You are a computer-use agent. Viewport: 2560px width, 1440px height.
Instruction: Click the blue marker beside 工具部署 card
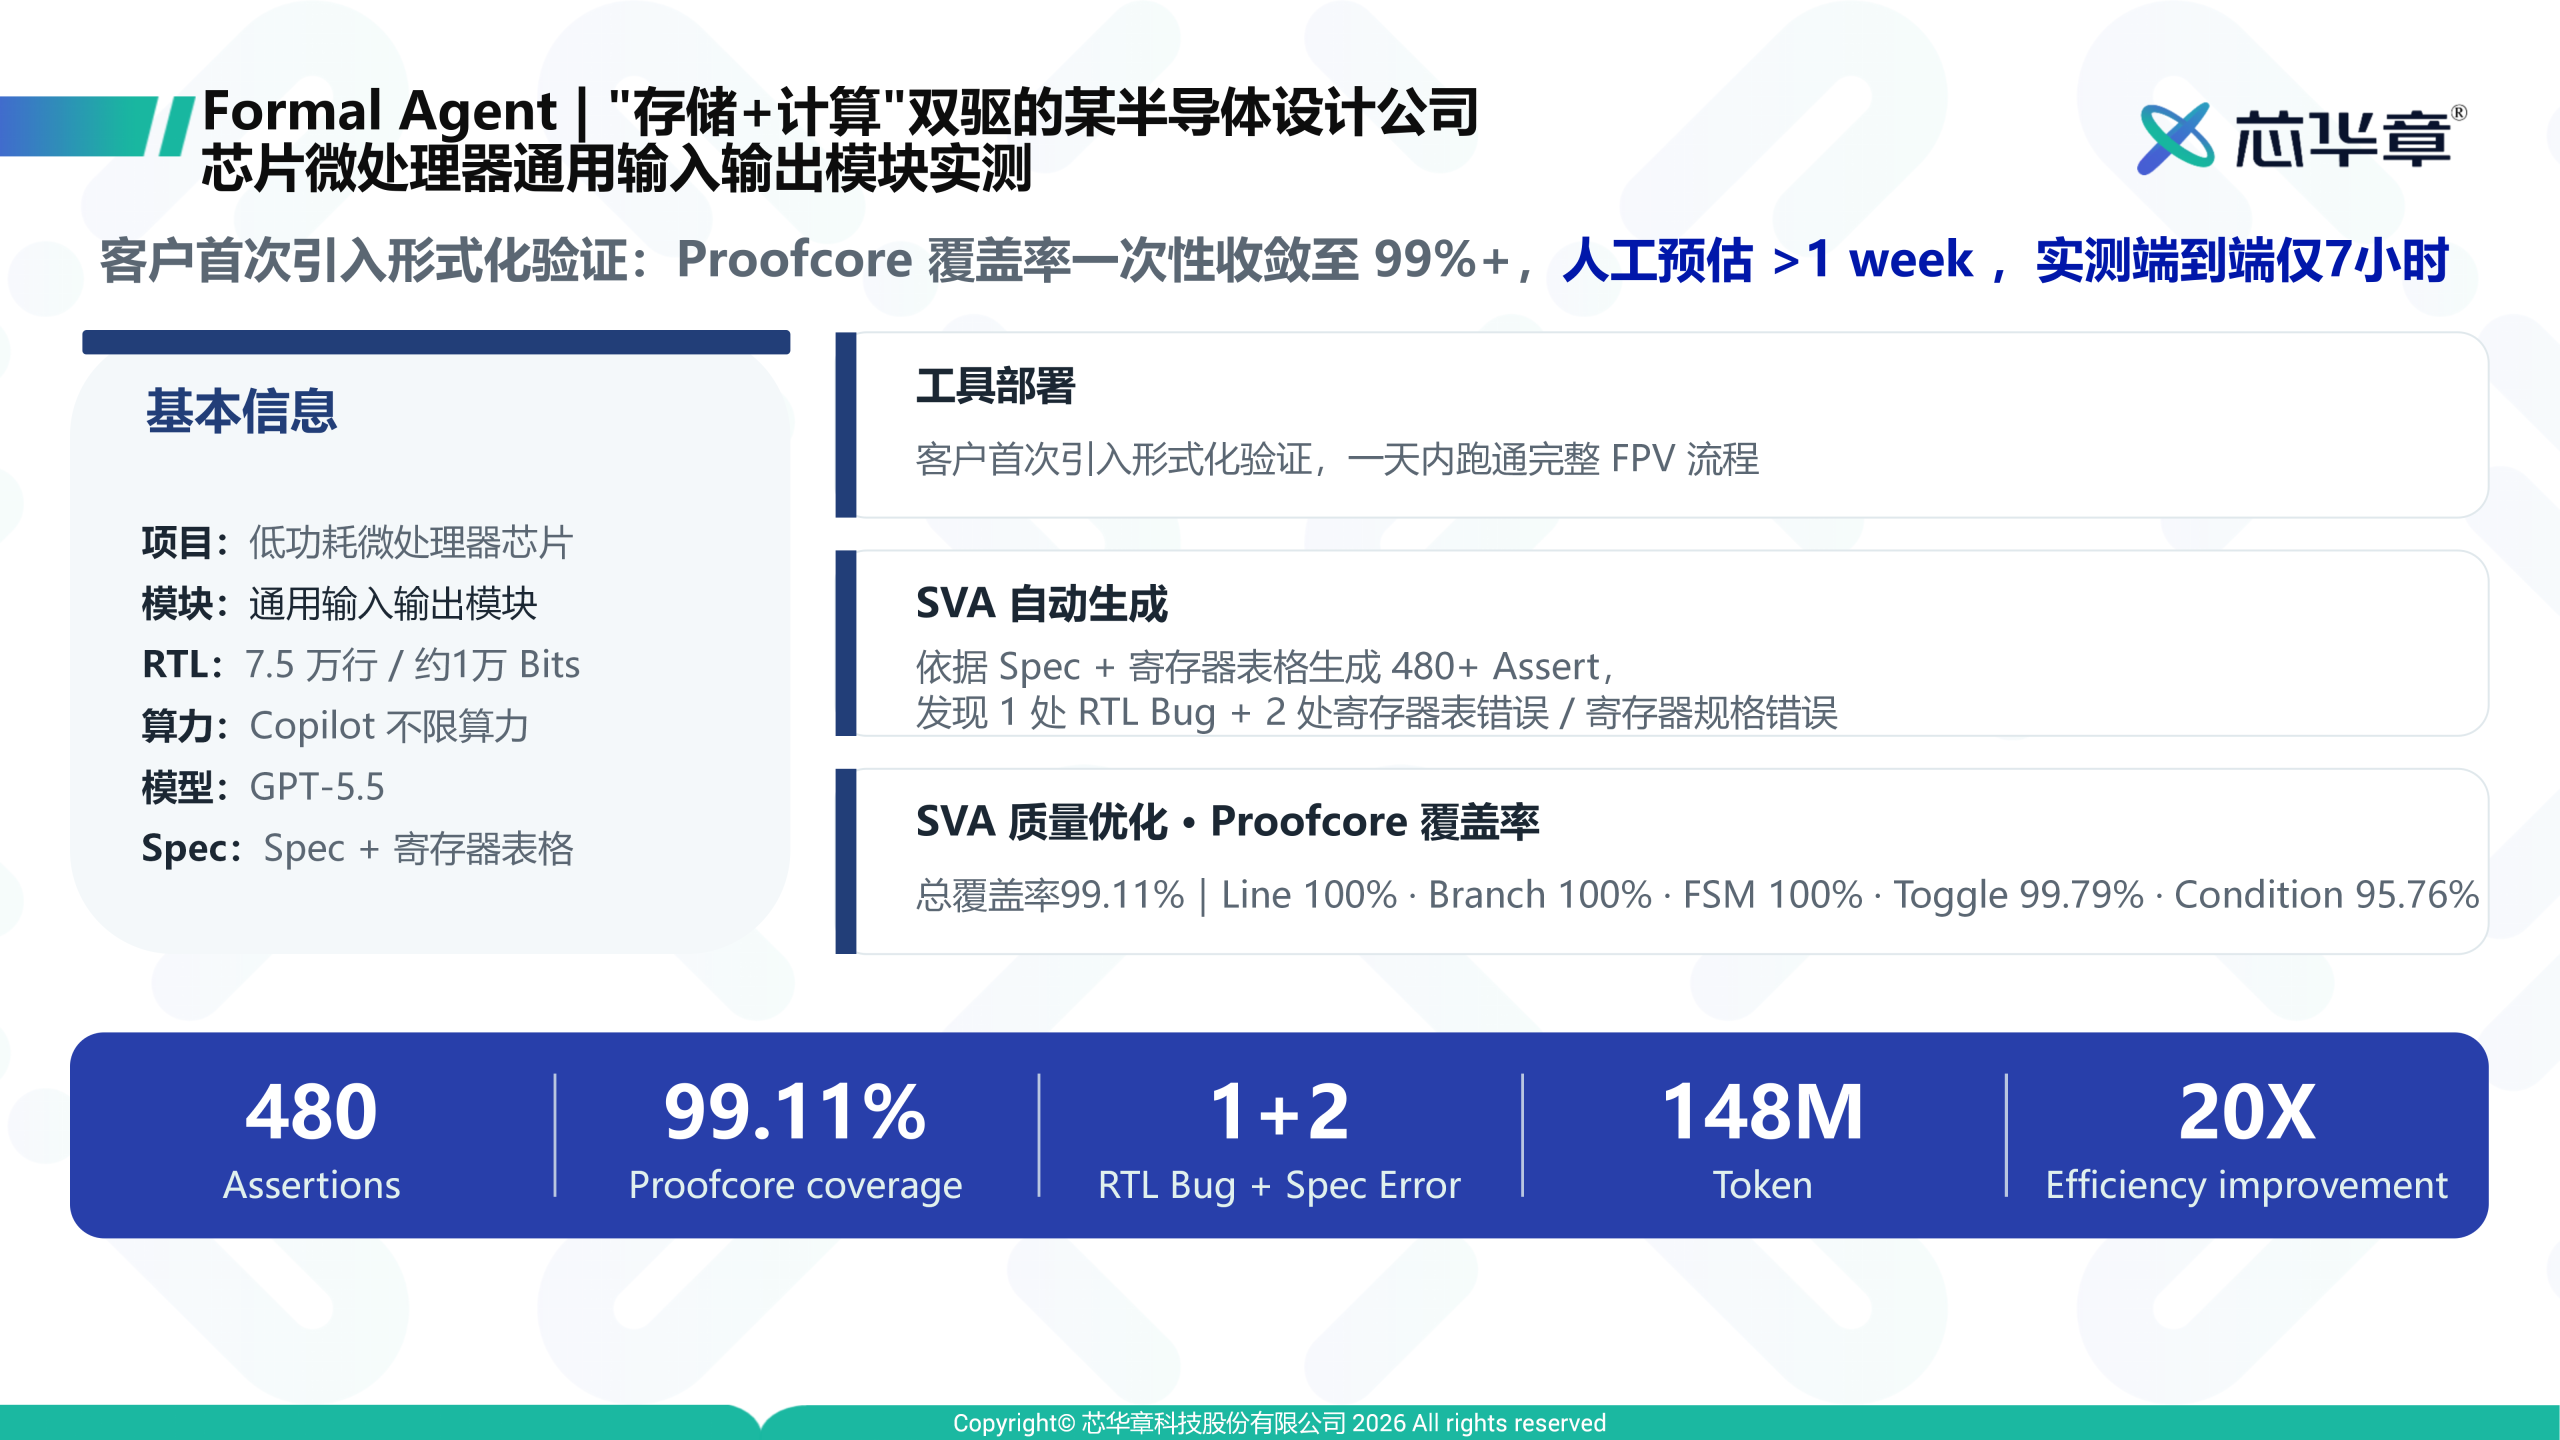(x=846, y=425)
